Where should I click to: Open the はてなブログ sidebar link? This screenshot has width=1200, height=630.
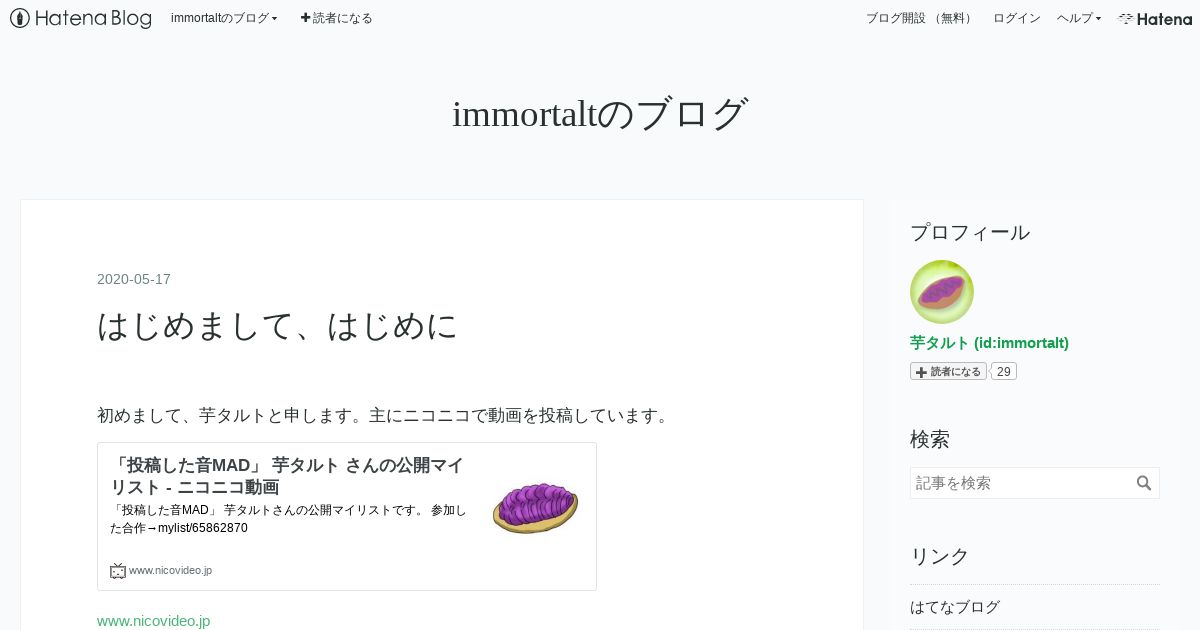955,607
